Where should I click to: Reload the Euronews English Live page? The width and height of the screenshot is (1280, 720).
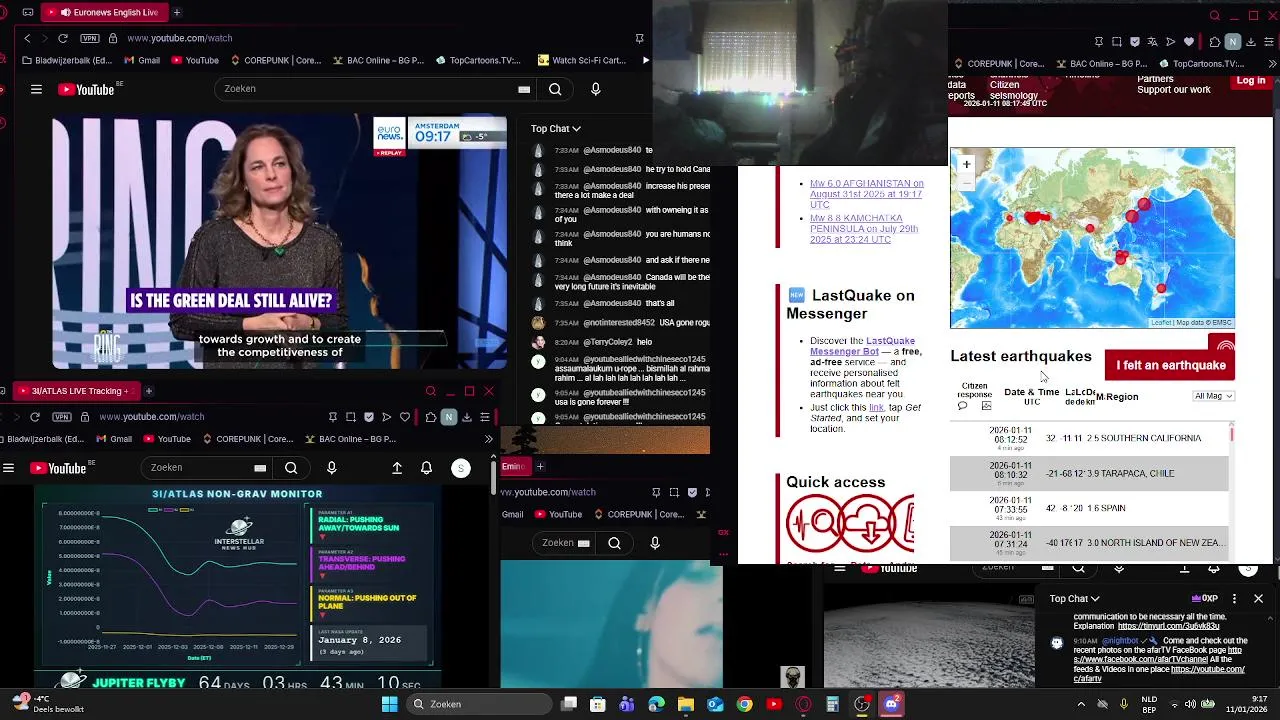point(63,38)
